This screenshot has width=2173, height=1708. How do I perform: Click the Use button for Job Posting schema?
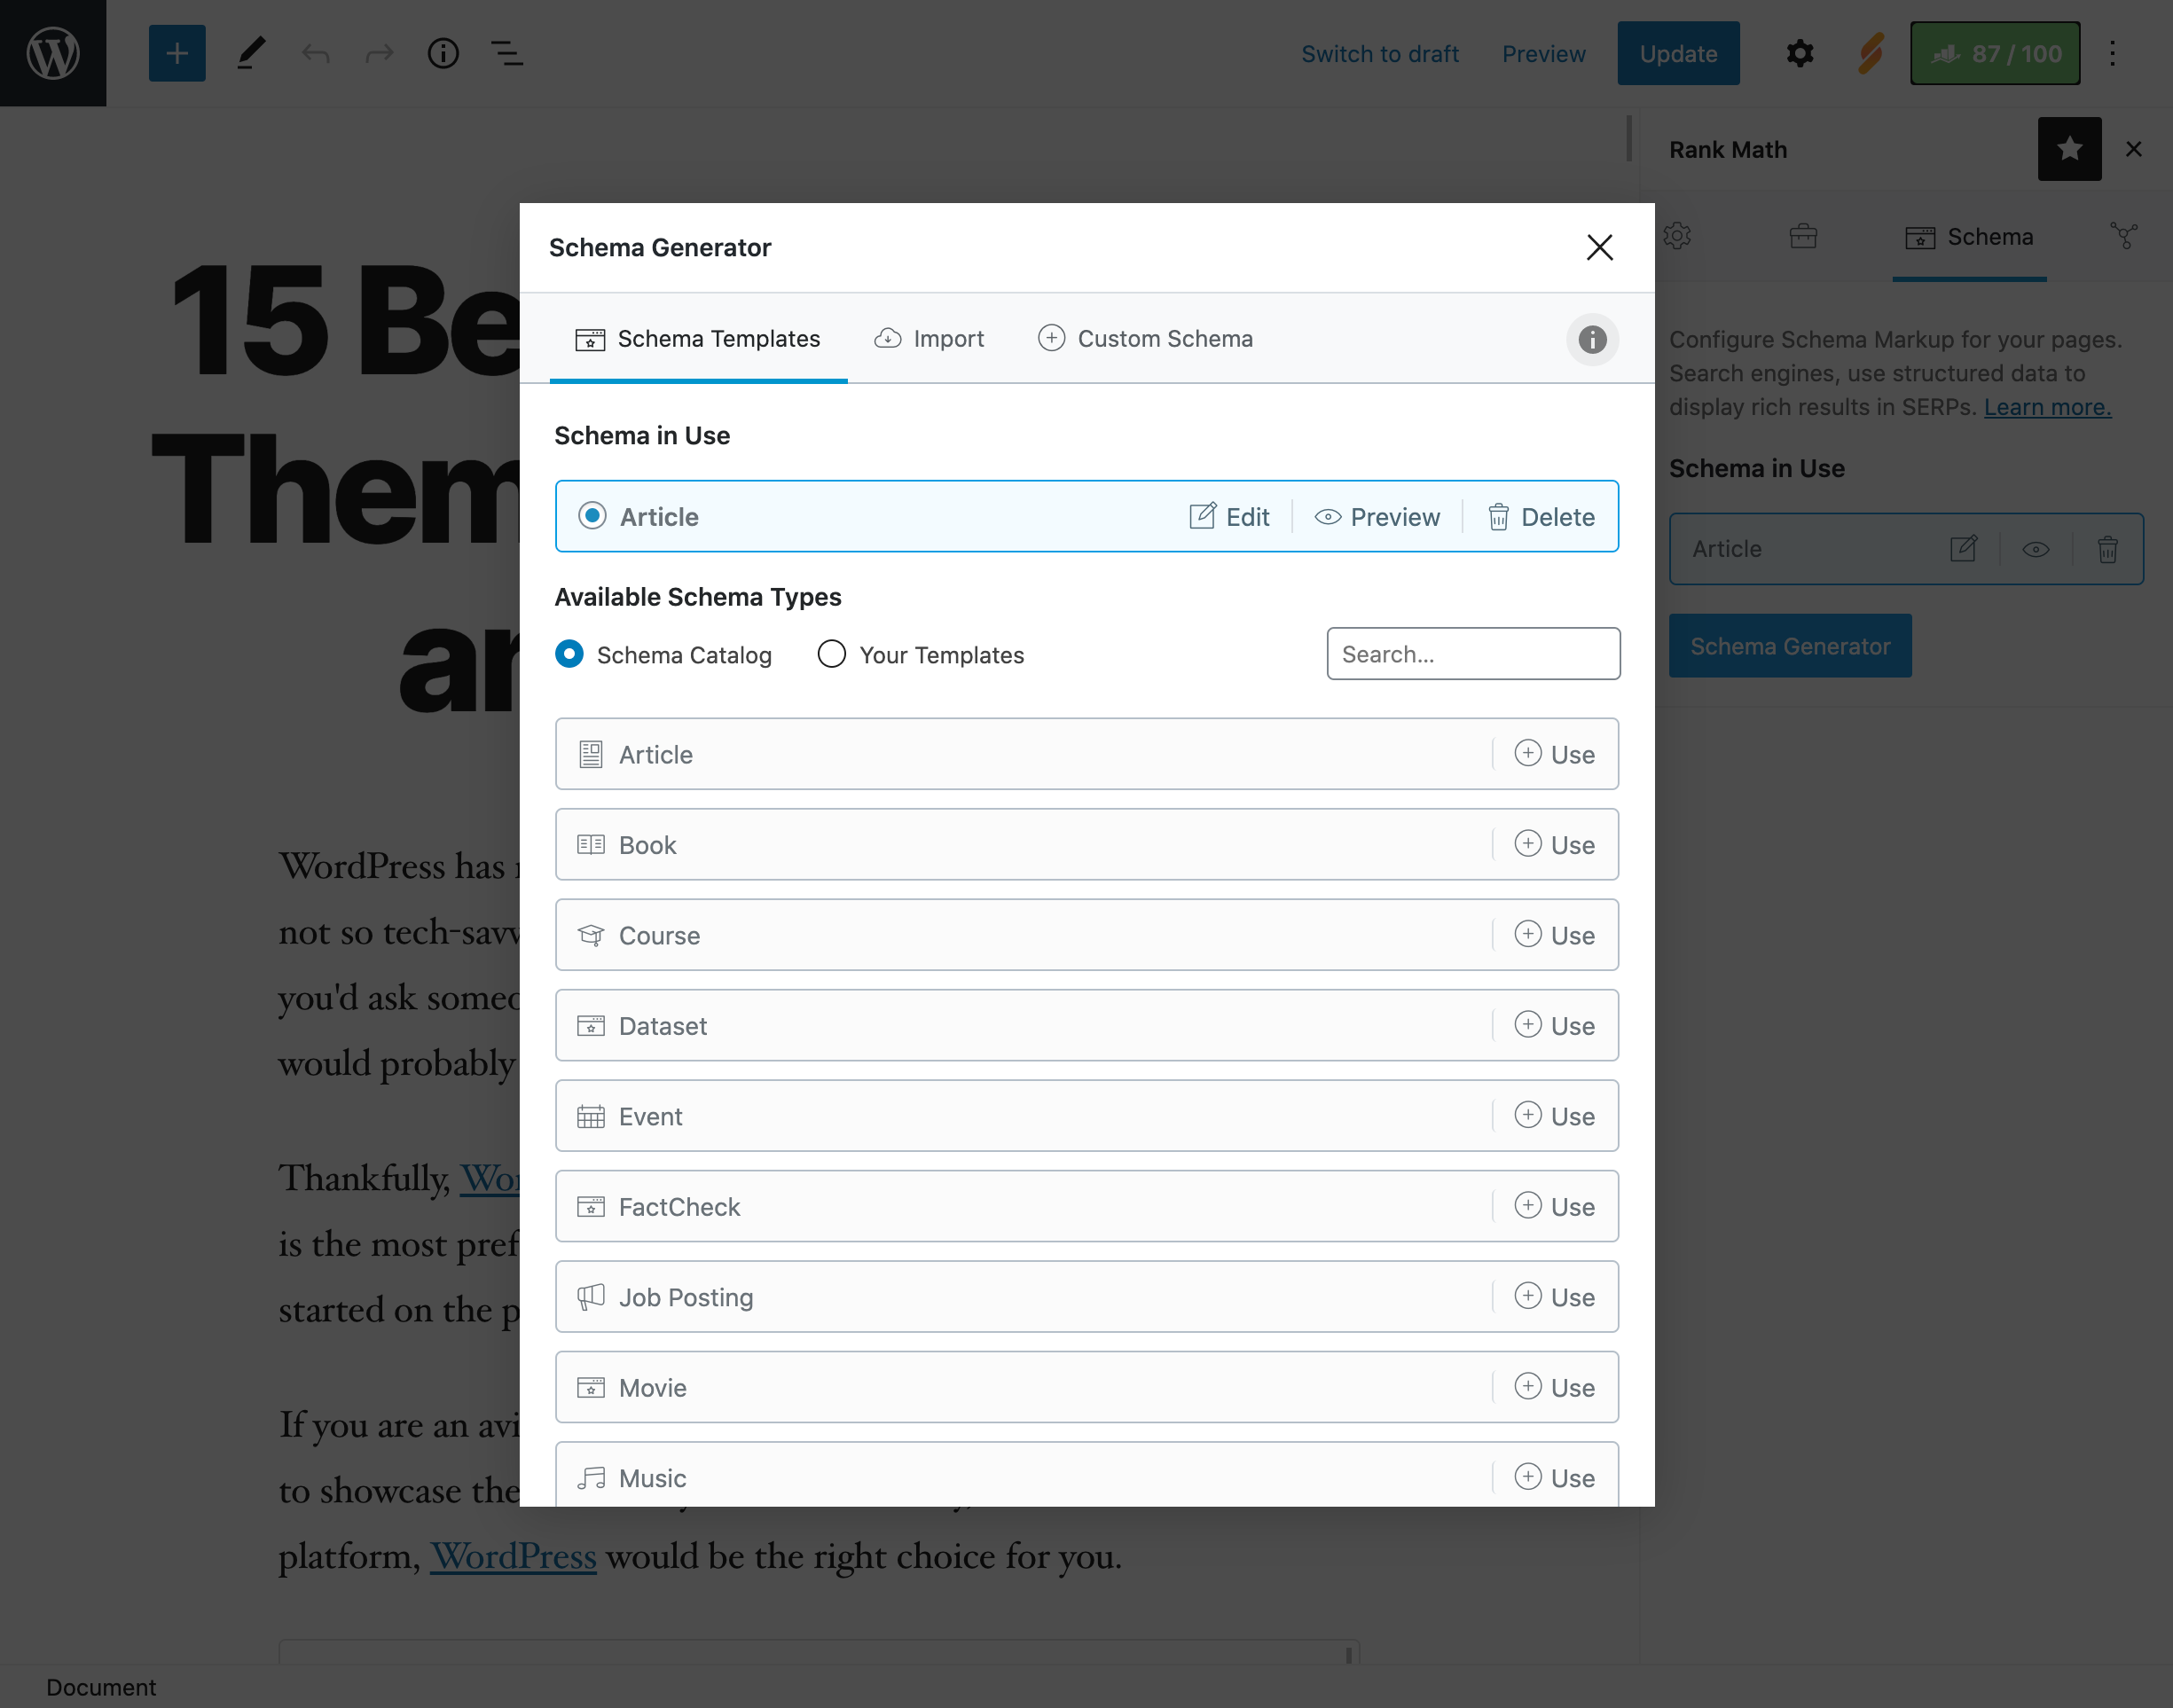1554,1296
